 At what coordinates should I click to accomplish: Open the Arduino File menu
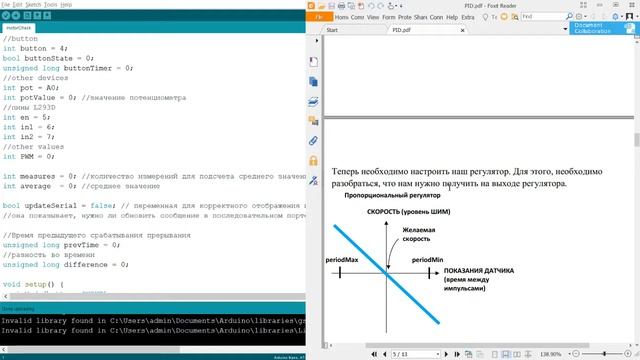pos(6,4)
